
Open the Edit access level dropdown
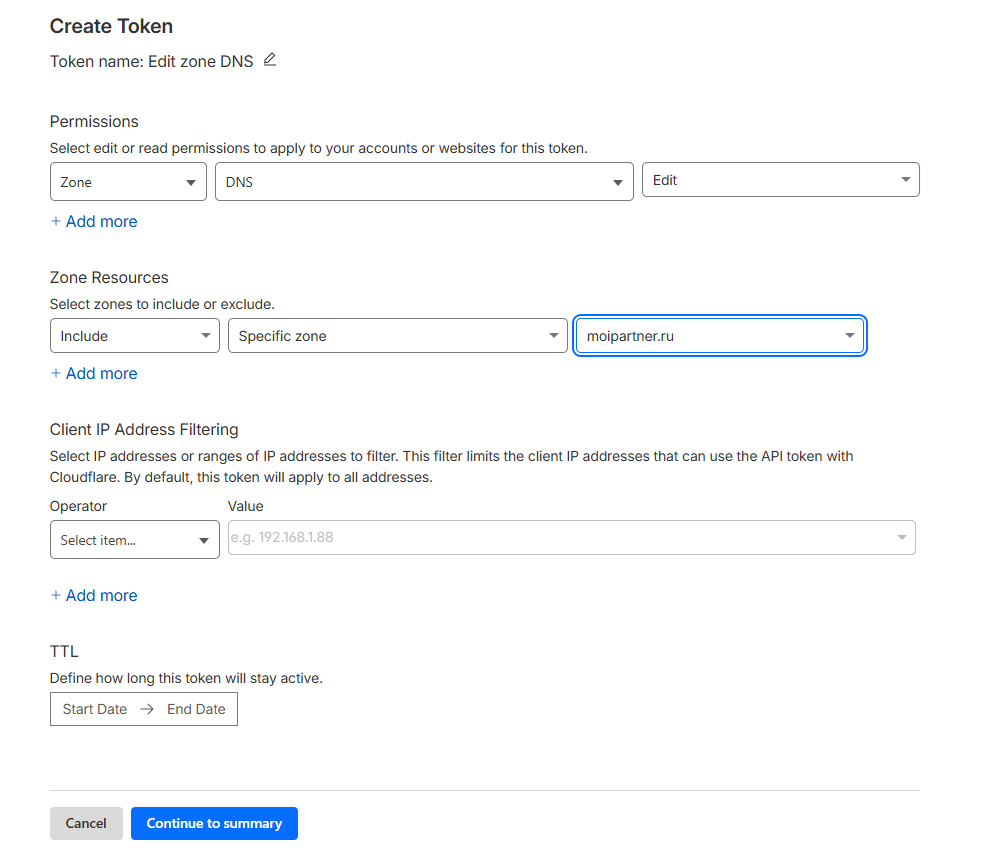click(780, 180)
